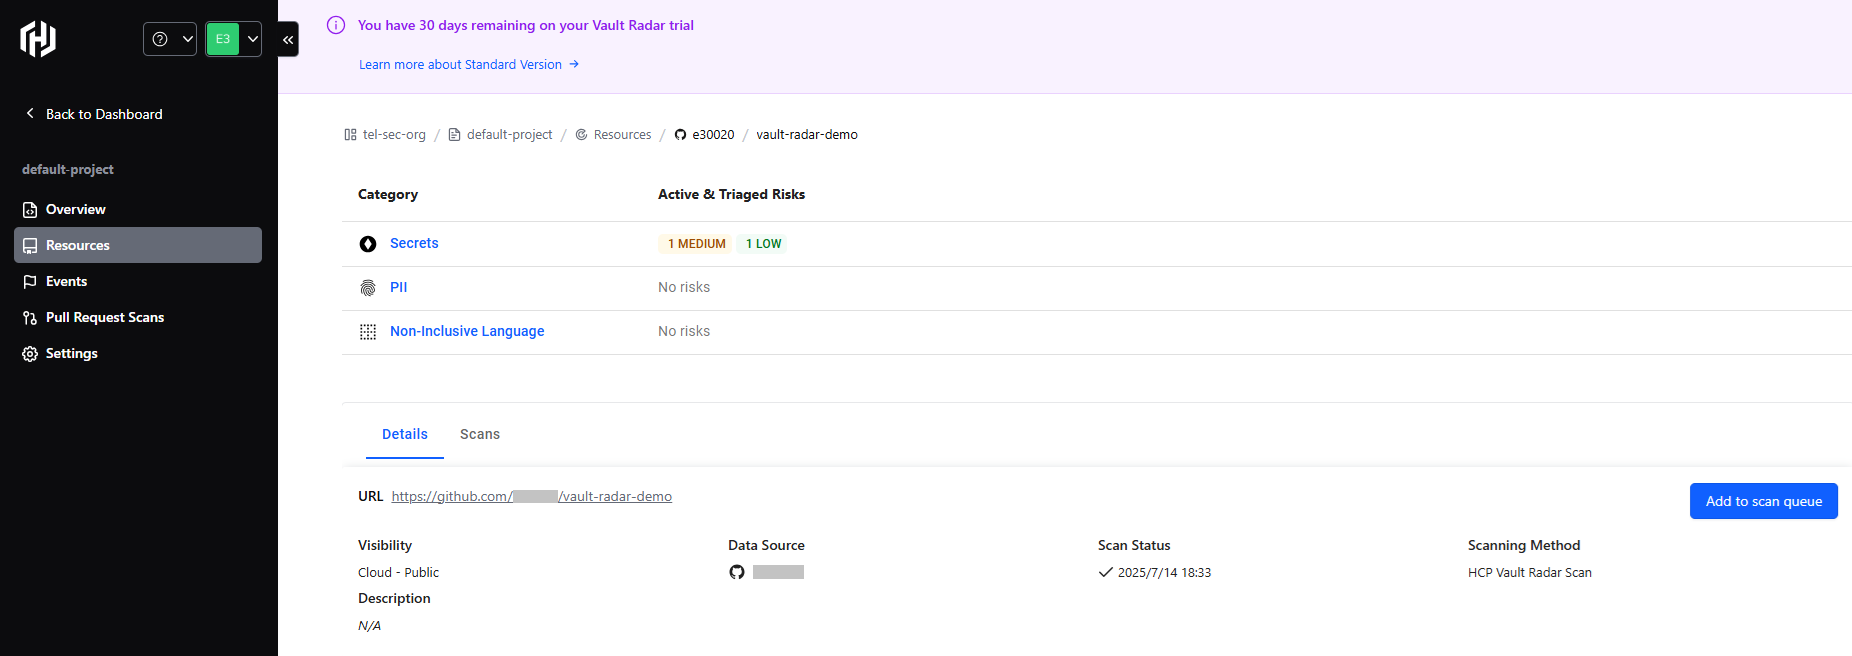Screen dimensions: 1852x656
Task: Open Events from the sidebar
Action: [x=138, y=281]
